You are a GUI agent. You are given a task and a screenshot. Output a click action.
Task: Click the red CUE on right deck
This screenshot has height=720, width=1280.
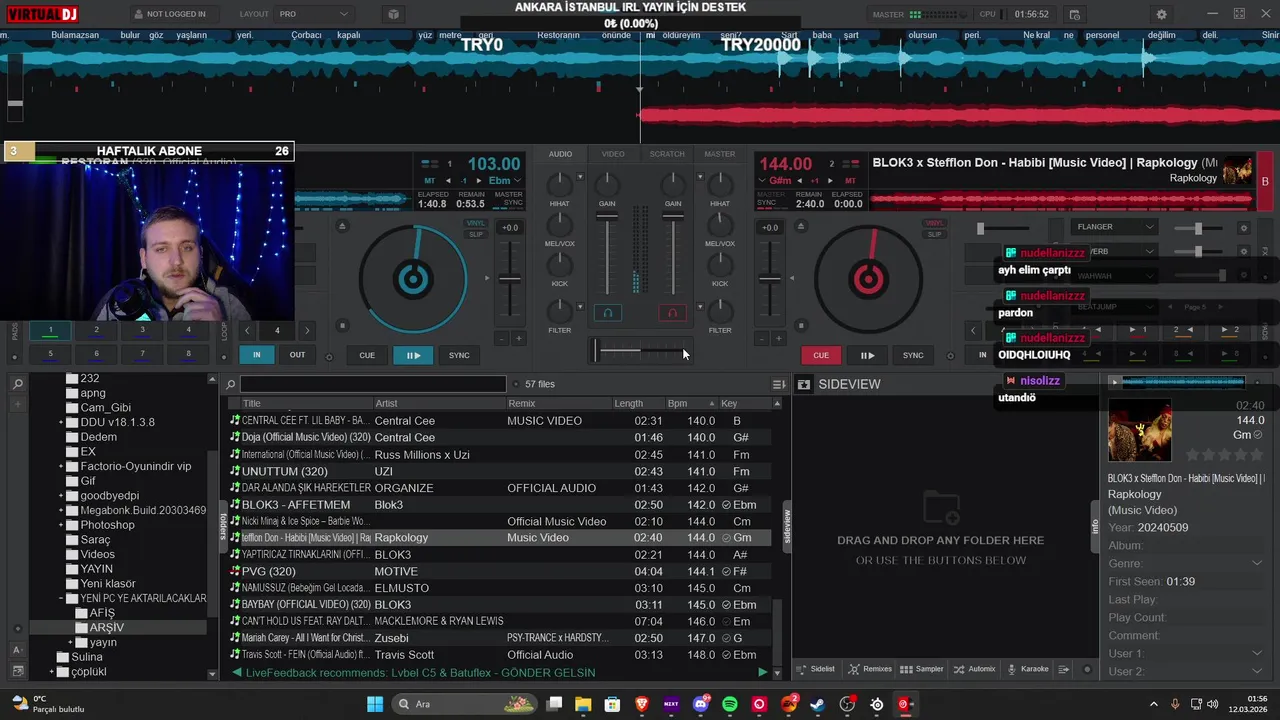(x=821, y=355)
